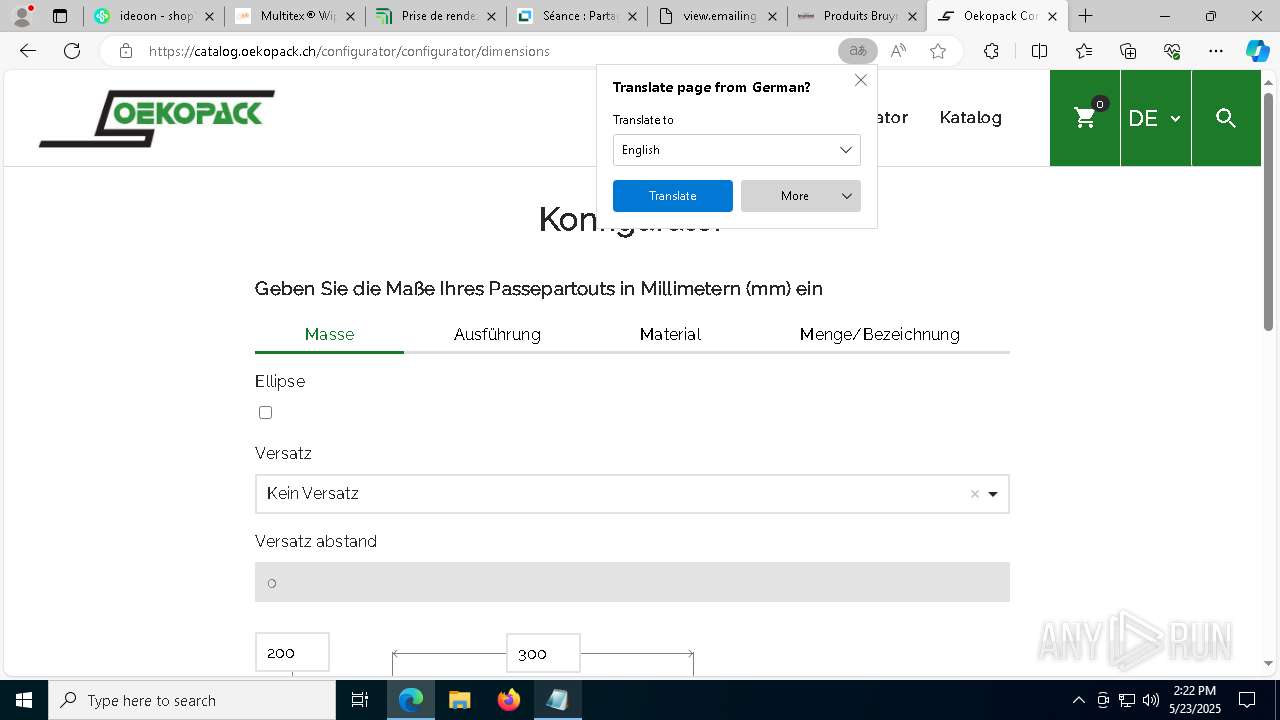The image size is (1280, 720).
Task: Click the taskbar clock showing 2:22 PM
Action: tap(1195, 700)
